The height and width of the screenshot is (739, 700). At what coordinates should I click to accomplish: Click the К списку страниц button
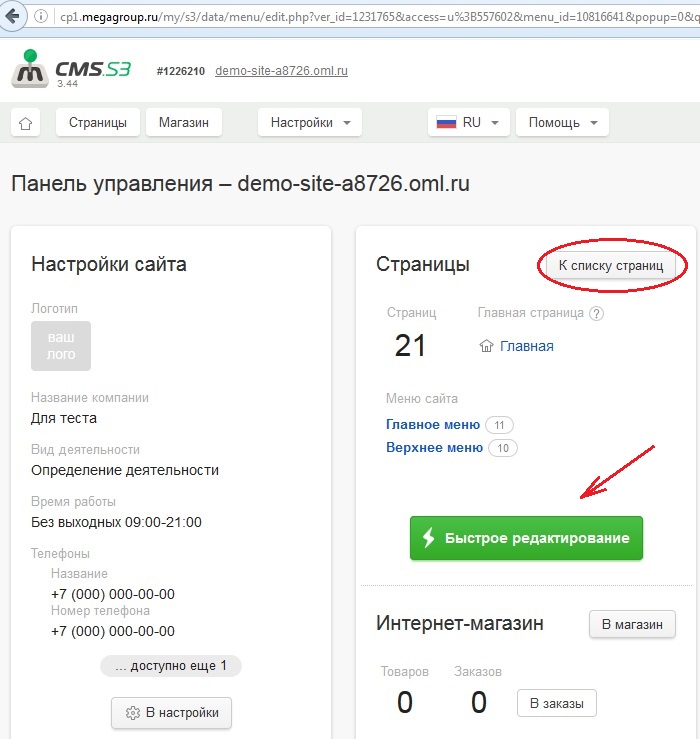[x=611, y=265]
